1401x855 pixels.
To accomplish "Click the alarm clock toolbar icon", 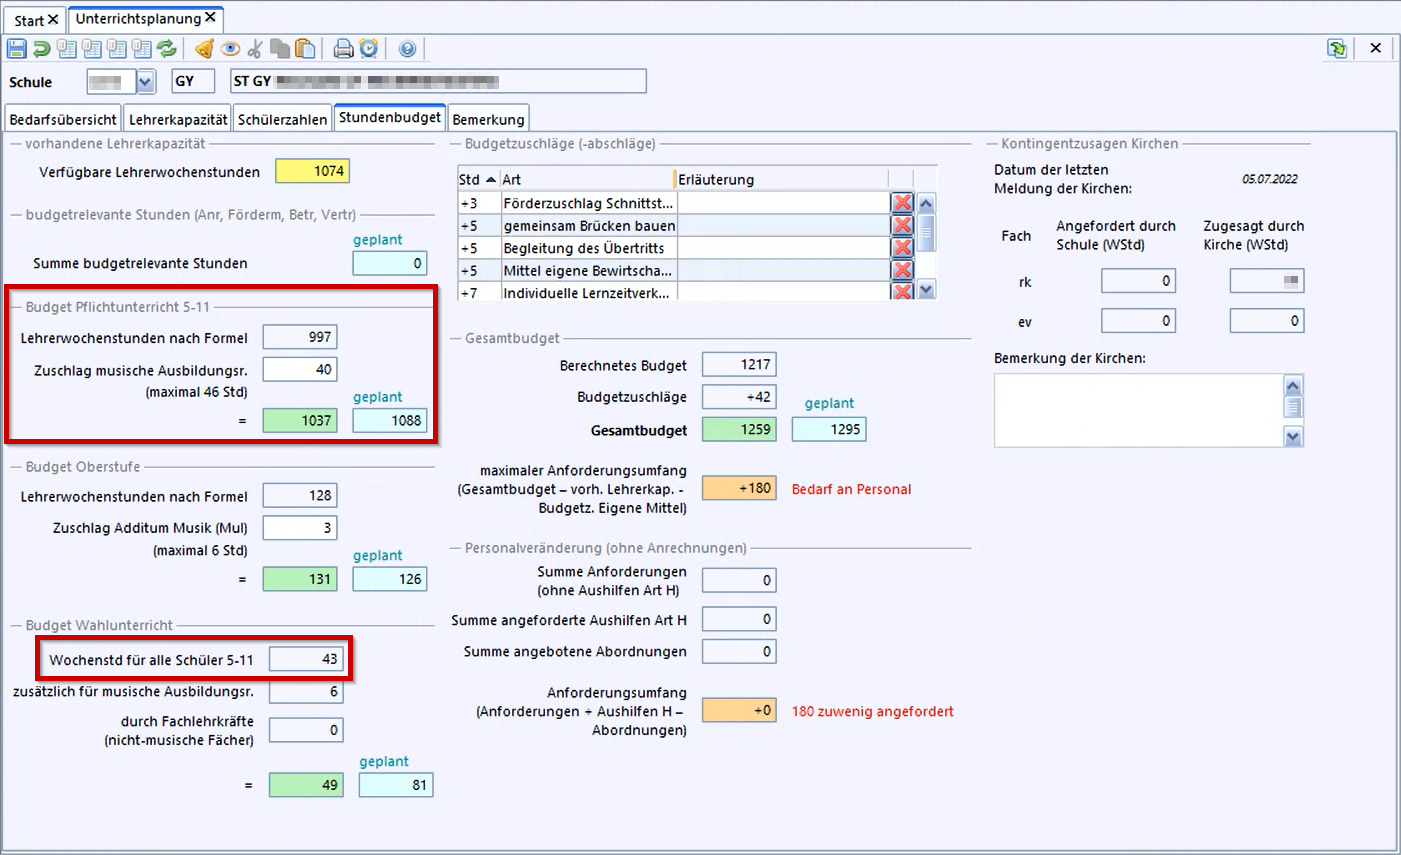I will 369,49.
